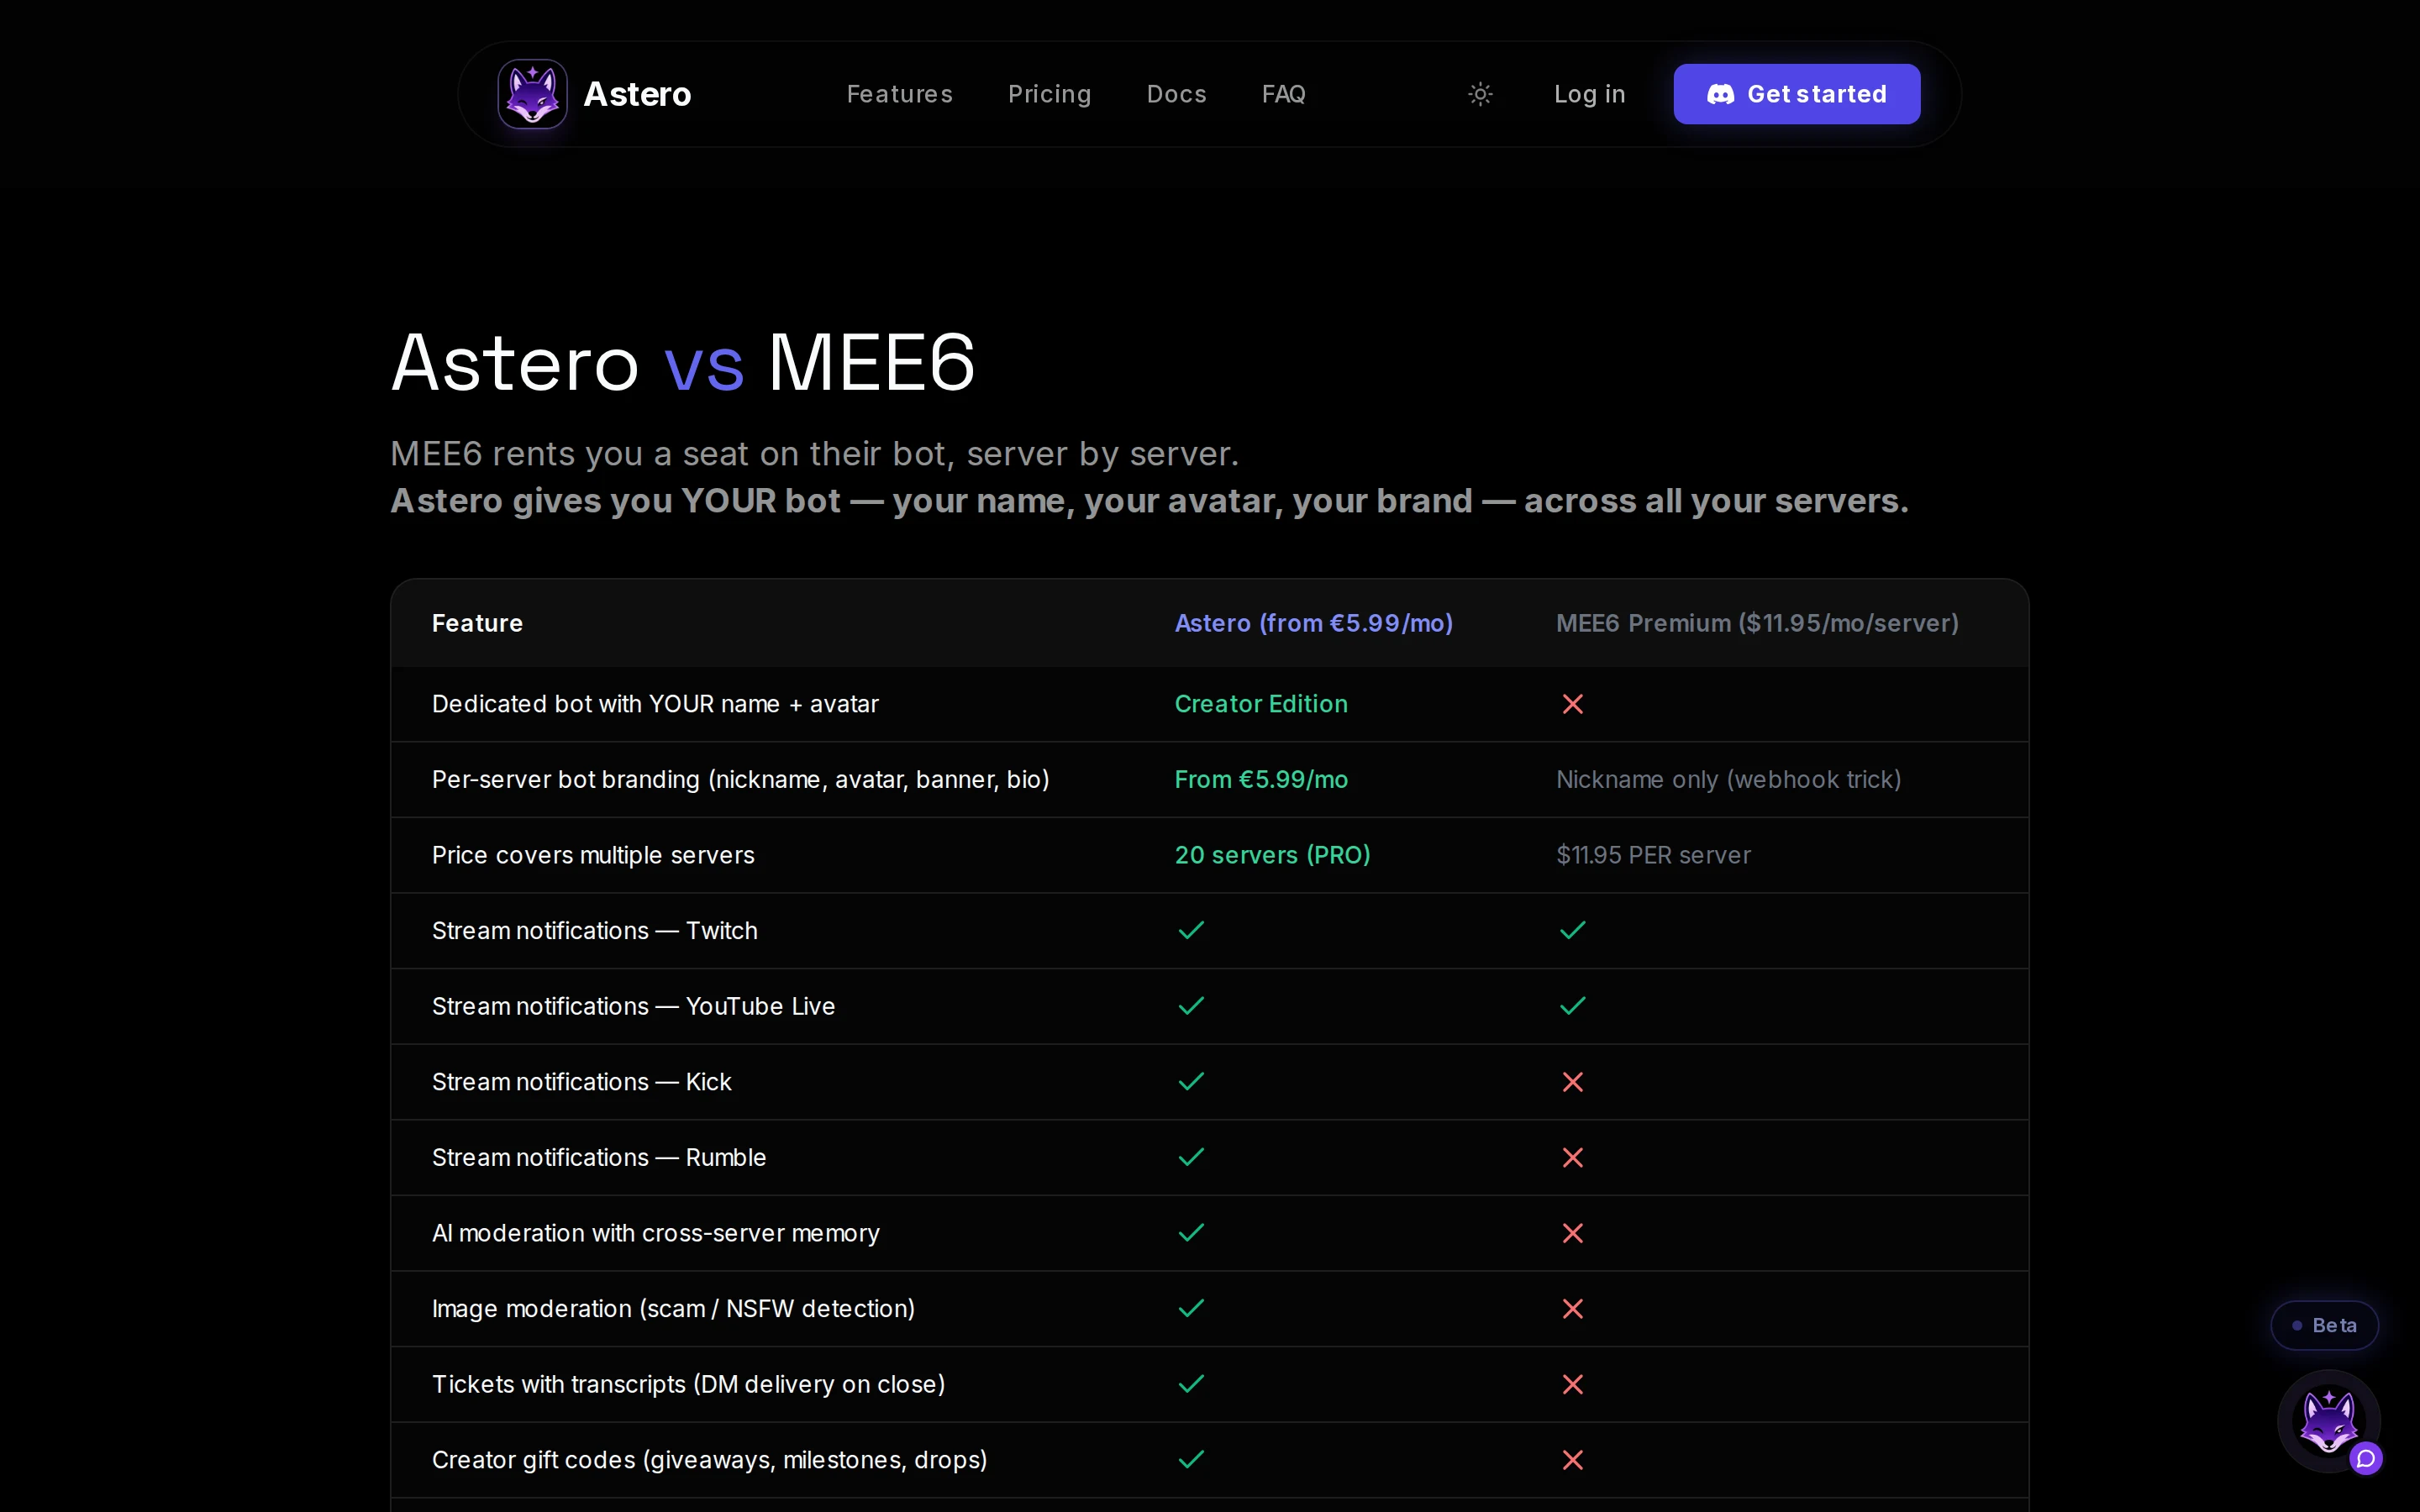Click the '20 servers (PRO)' cell

[x=1272, y=855]
